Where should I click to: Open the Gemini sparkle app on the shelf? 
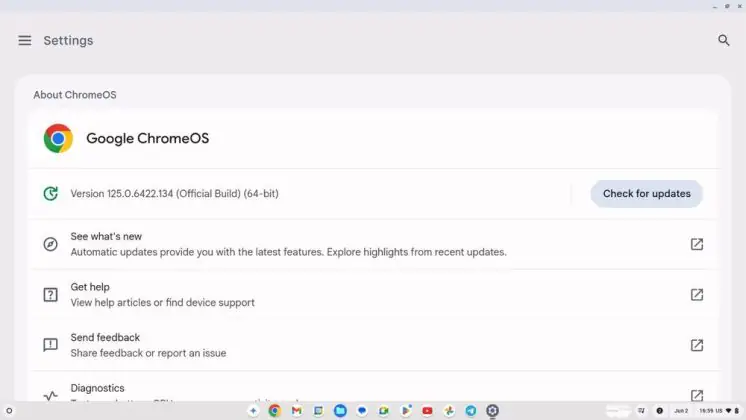(x=253, y=410)
